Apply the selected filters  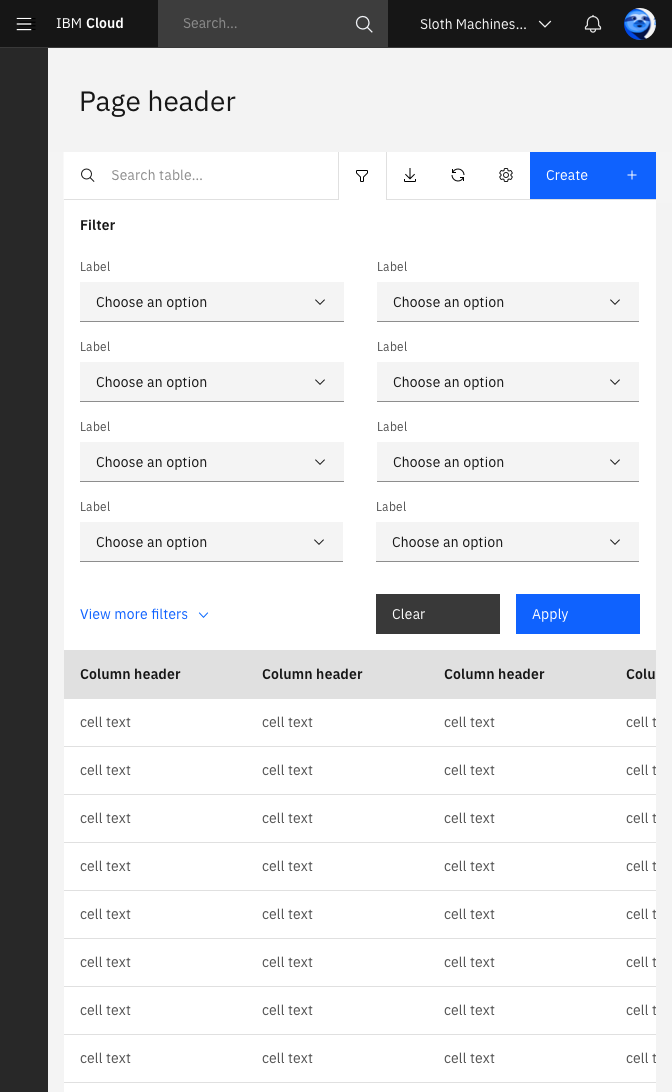click(578, 614)
